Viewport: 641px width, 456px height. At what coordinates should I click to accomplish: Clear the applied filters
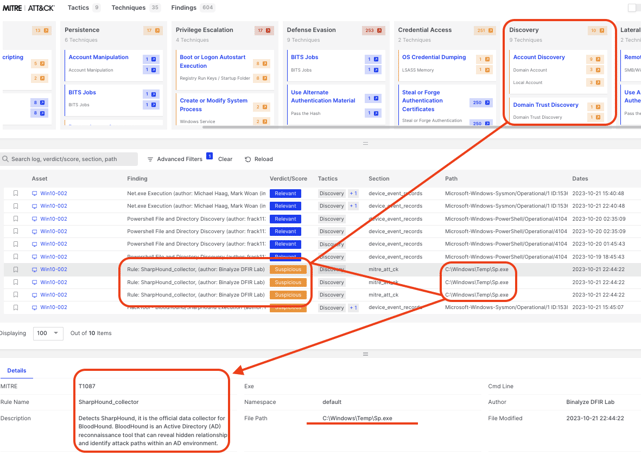pos(225,159)
